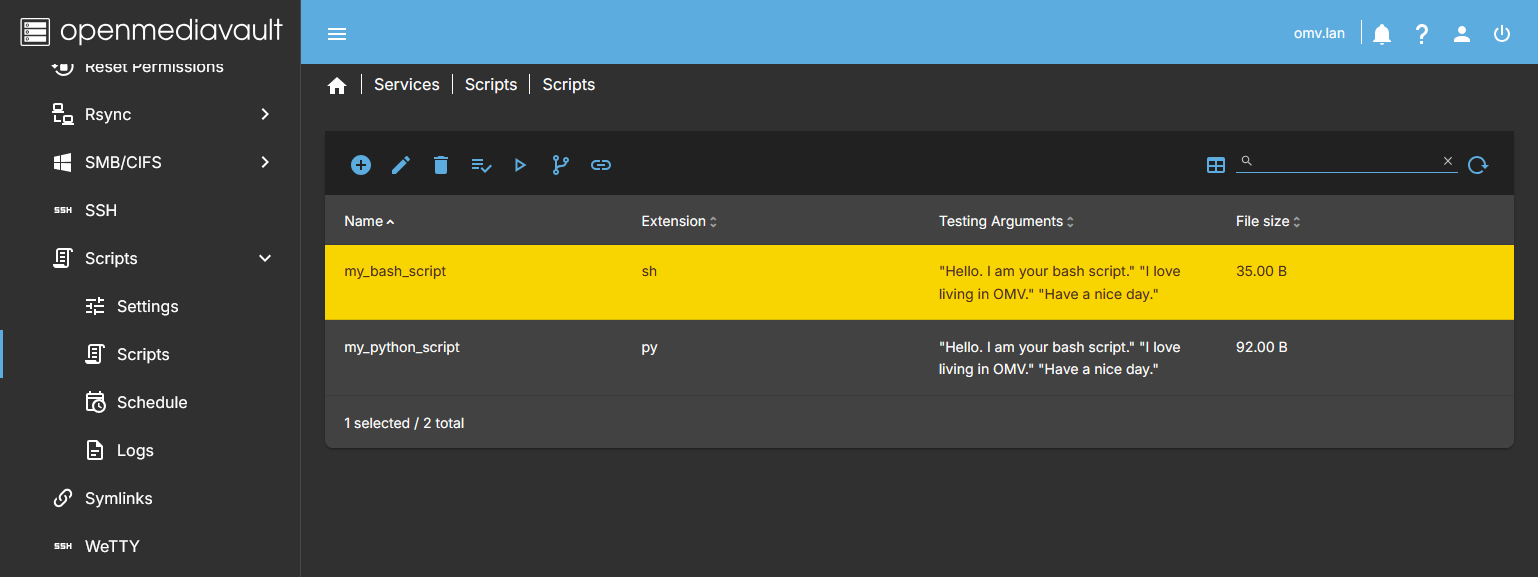Open the table column chooser icon
Screen dimensions: 1538x577
click(x=1216, y=165)
